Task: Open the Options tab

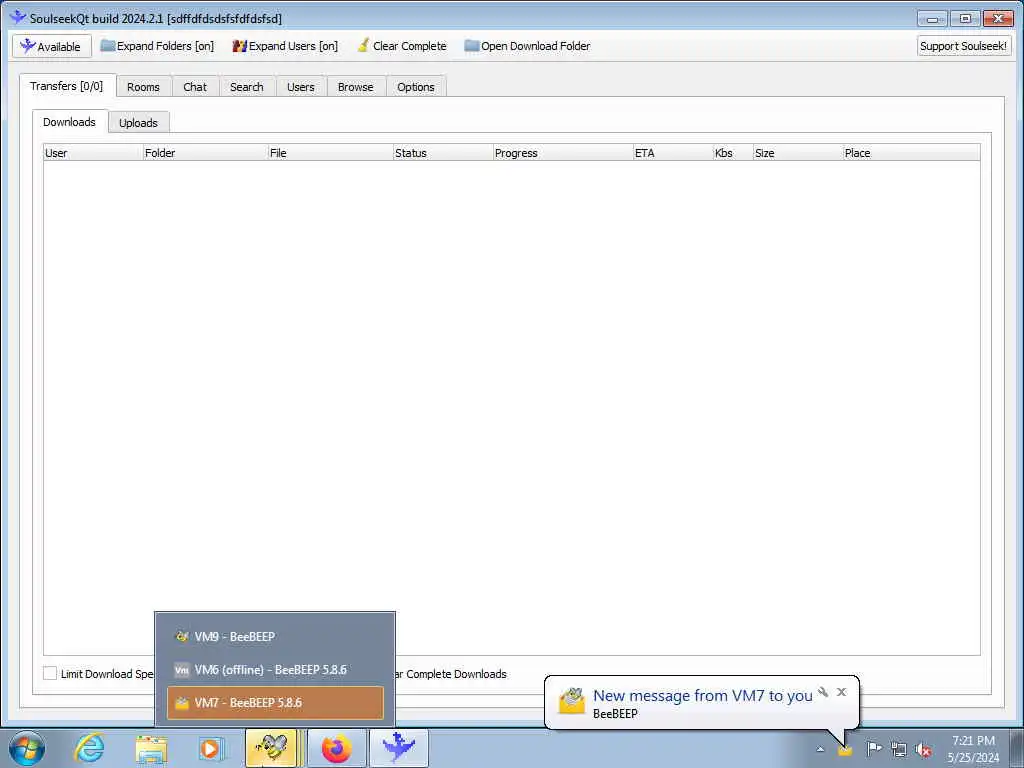Action: click(416, 87)
